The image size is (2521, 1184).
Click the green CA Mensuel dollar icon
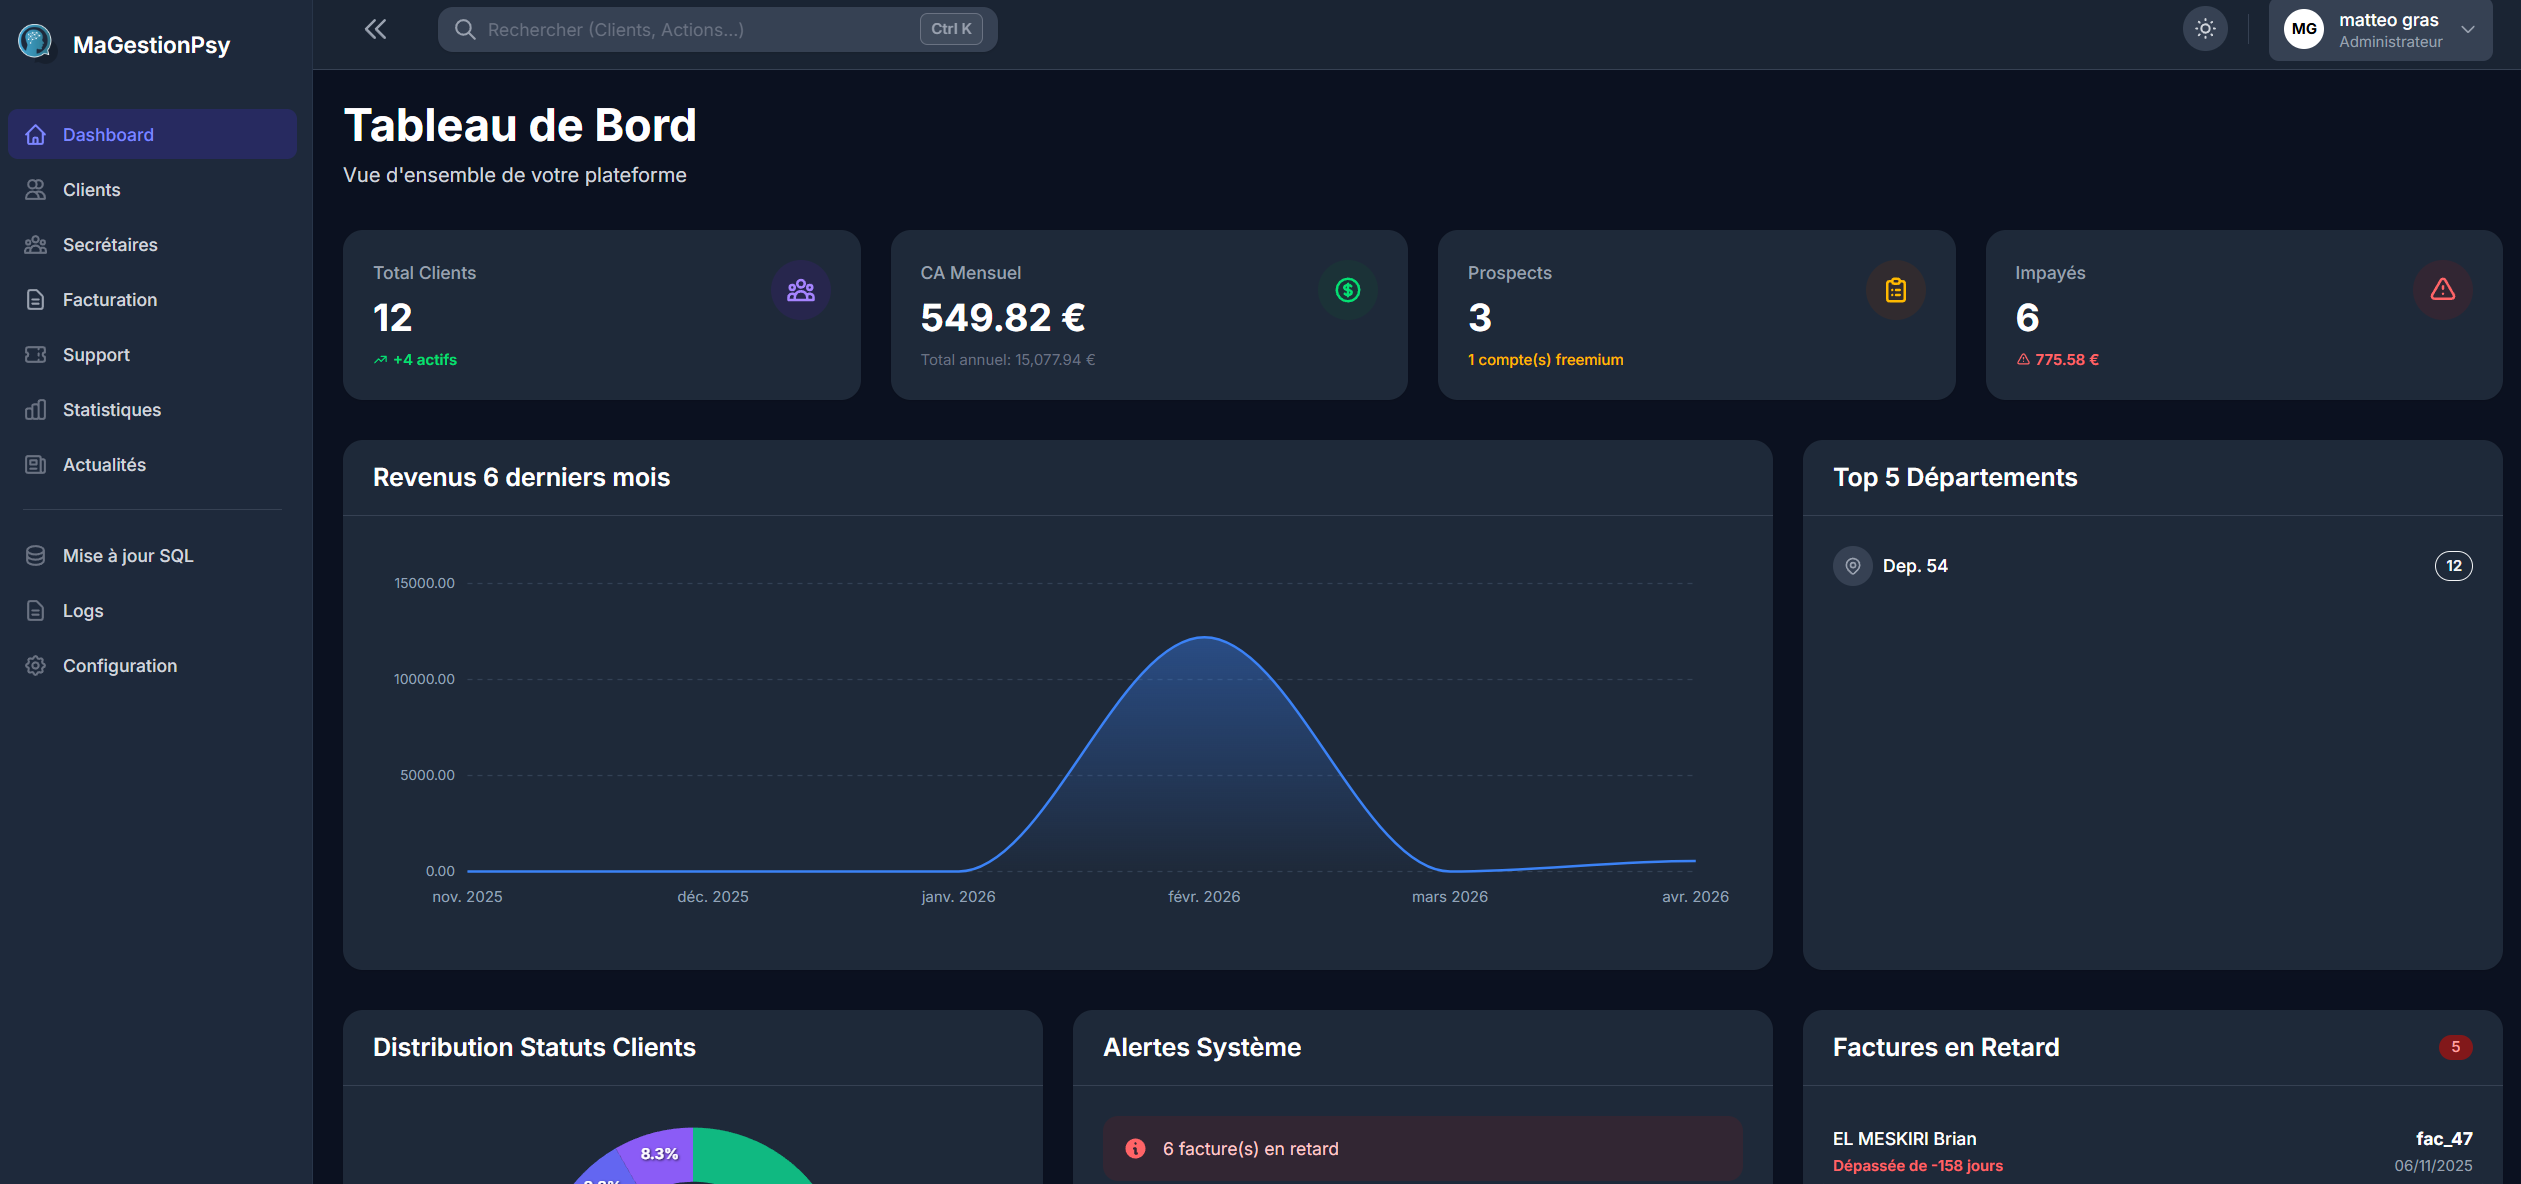point(1347,290)
